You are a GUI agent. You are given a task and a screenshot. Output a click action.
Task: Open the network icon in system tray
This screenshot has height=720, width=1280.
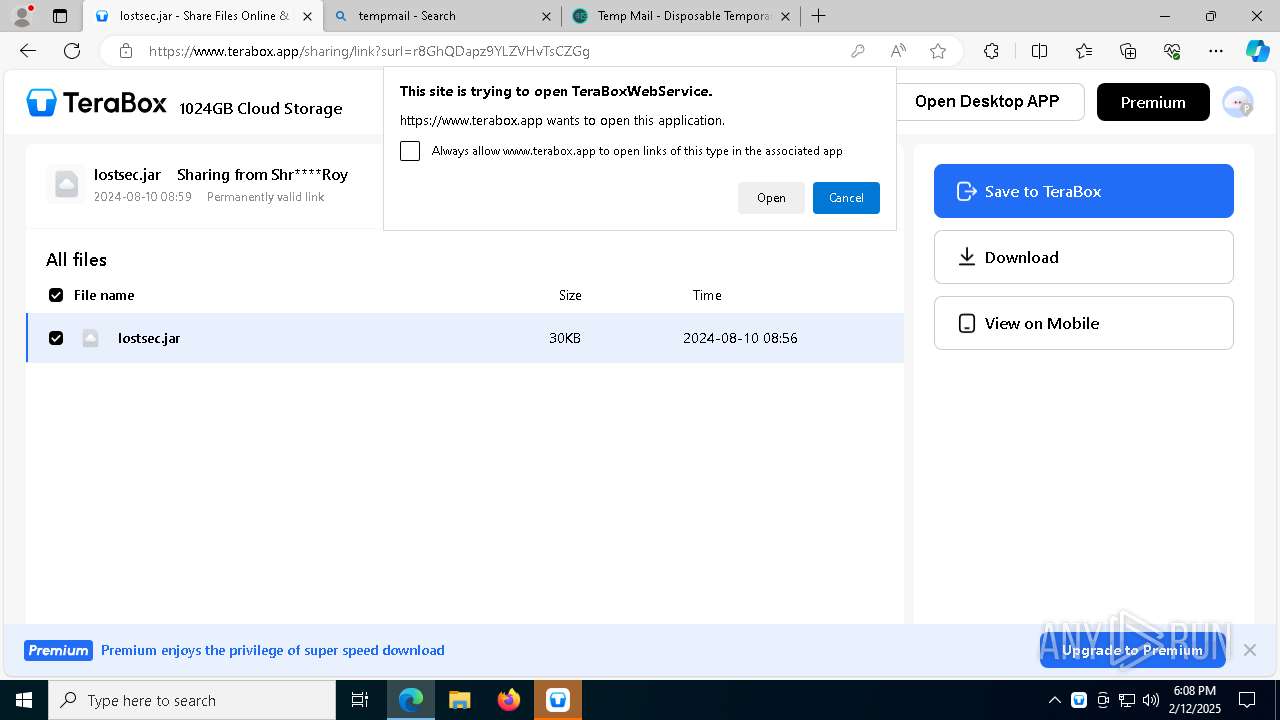(1127, 700)
